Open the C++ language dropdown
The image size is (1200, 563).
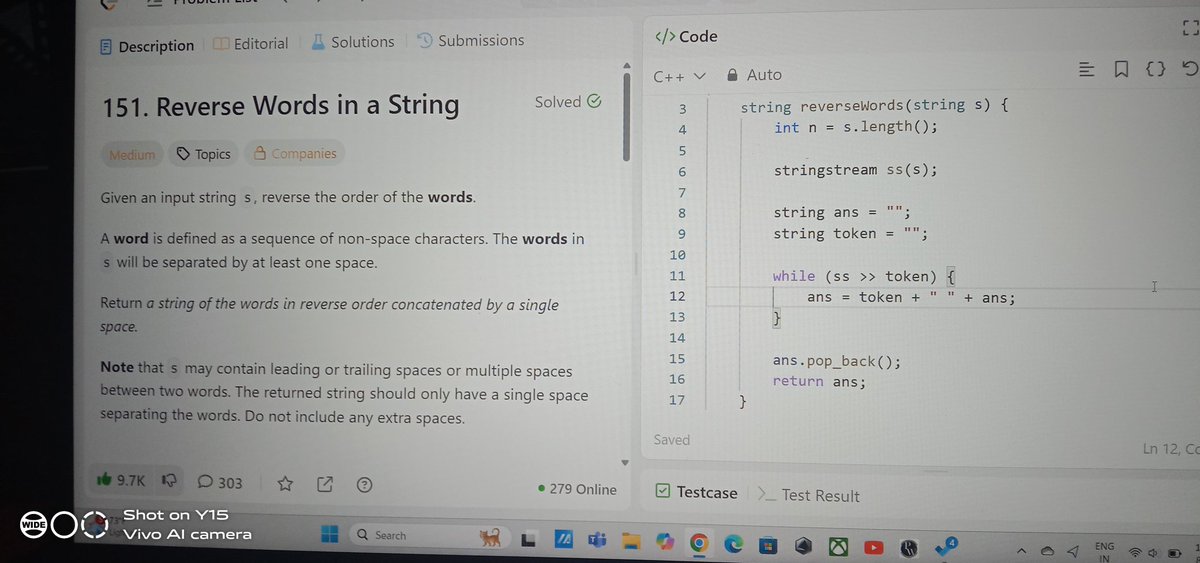pos(679,76)
